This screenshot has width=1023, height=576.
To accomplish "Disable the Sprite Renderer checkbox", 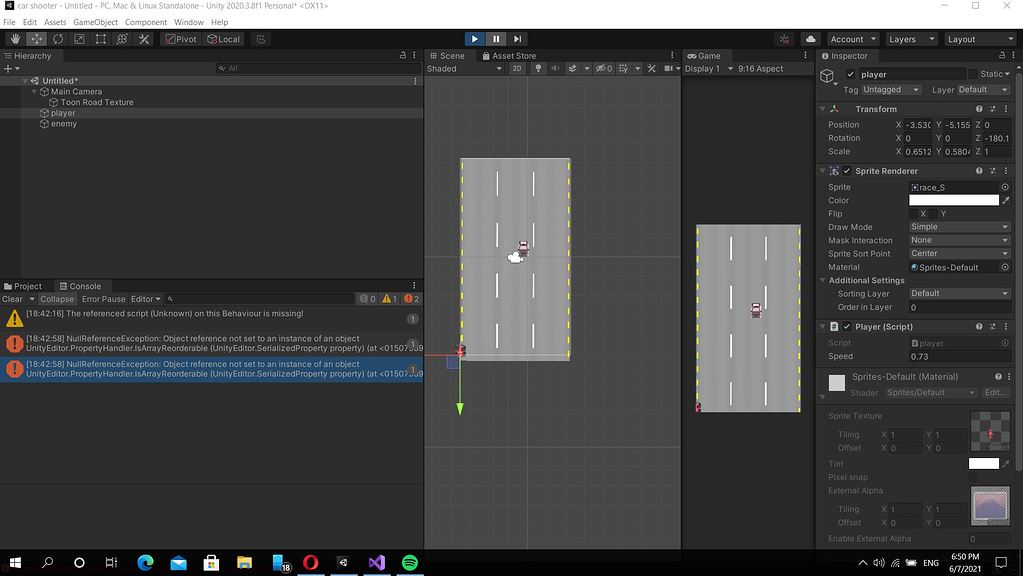I will tap(847, 171).
